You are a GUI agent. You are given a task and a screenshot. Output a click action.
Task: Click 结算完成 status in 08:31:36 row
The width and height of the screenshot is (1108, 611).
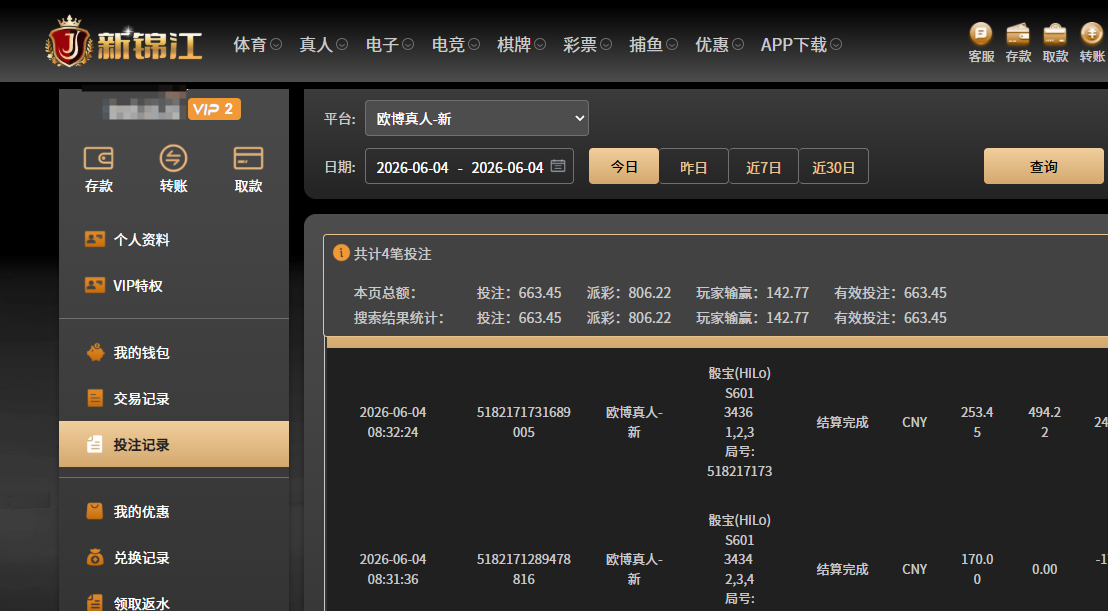[842, 569]
